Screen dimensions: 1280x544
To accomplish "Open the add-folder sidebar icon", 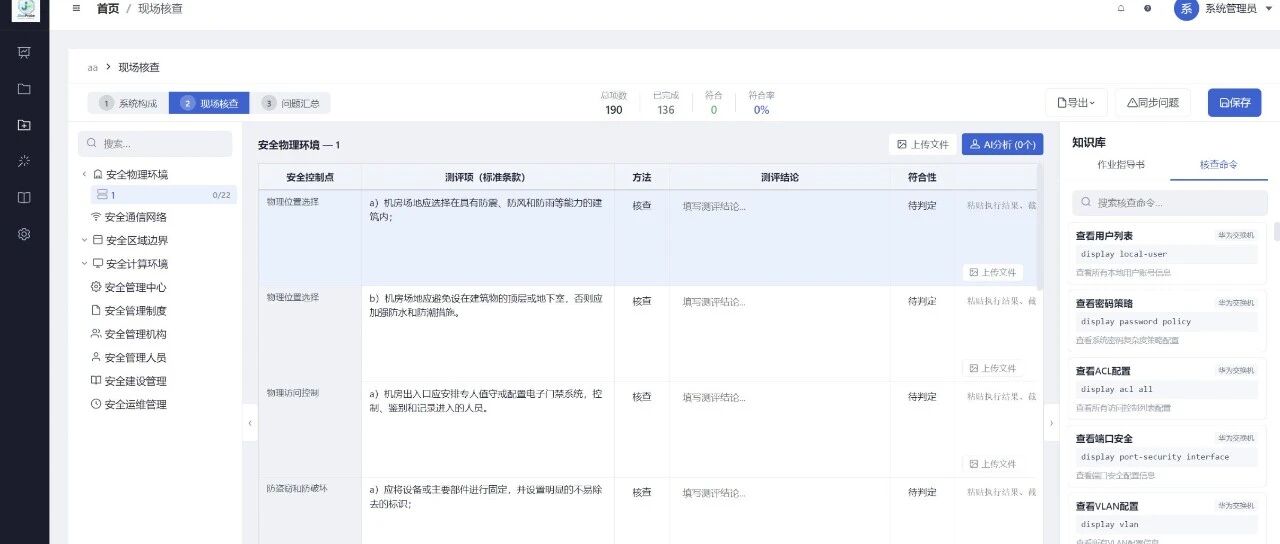I will point(24,125).
